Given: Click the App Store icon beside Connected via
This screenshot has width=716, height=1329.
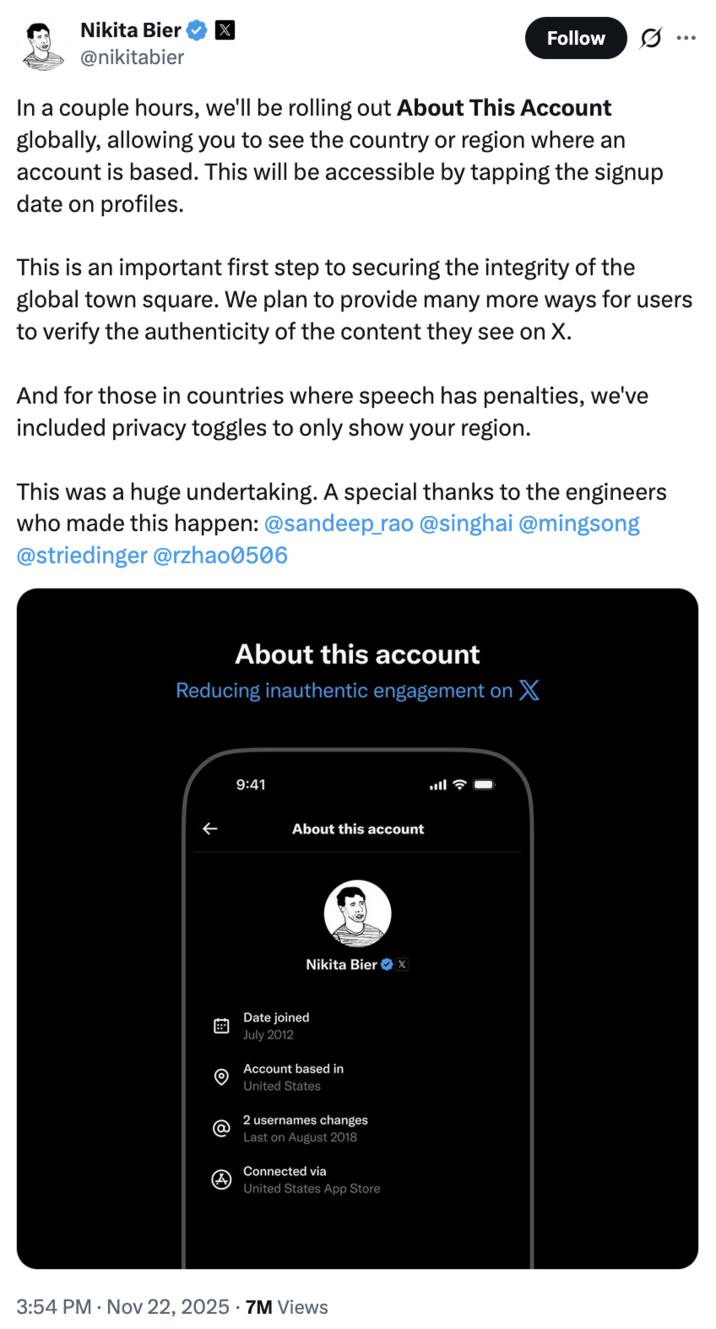Looking at the screenshot, I should (221, 1179).
